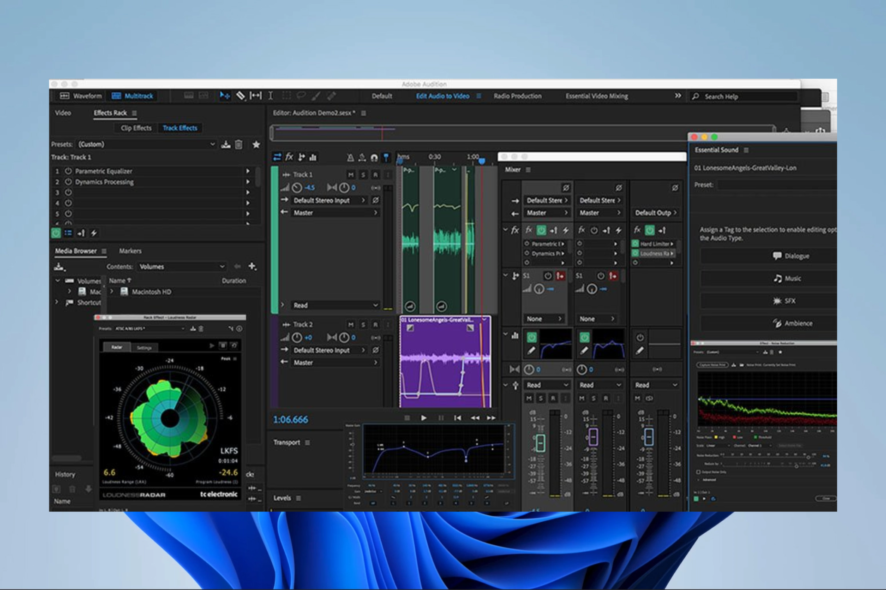
Task: Solo Track 1 in editor
Action: [363, 175]
